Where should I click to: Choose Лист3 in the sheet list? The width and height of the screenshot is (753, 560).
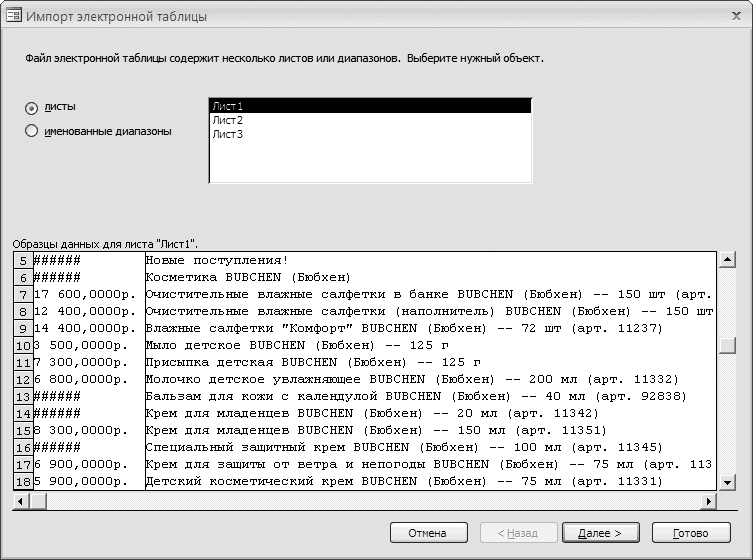pyautogui.click(x=369, y=134)
